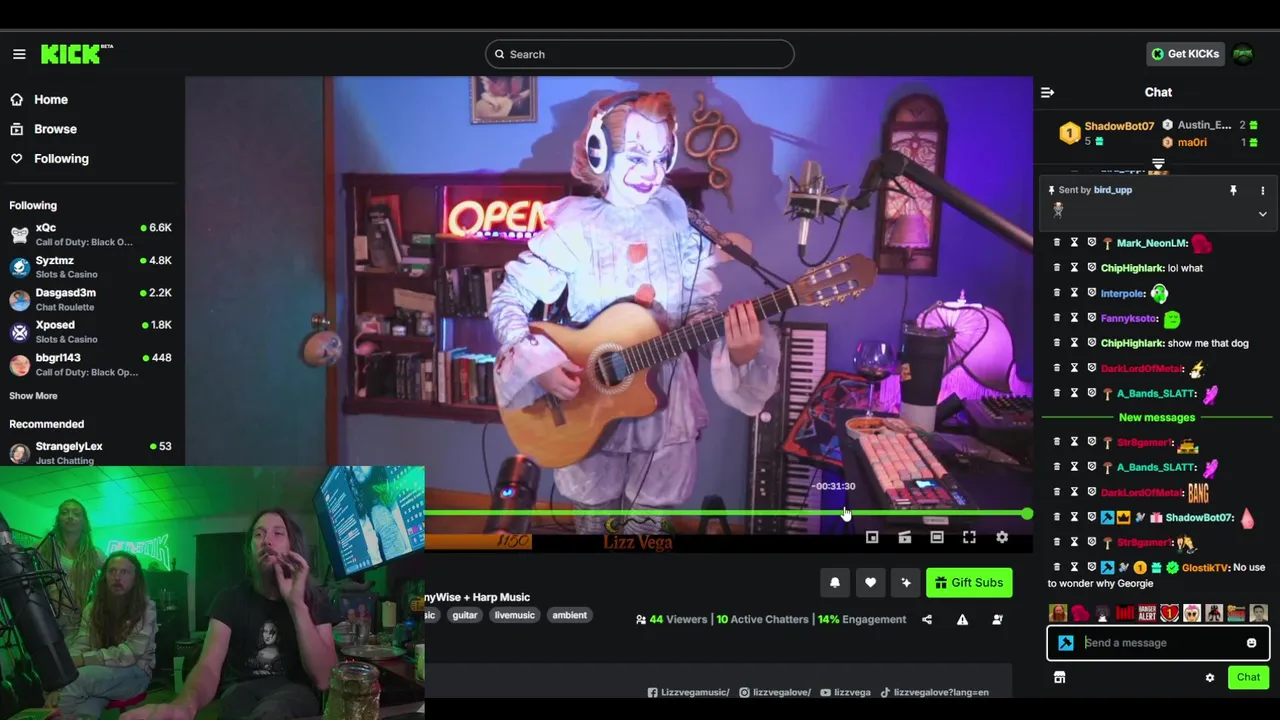Open TikTok link lizzvegalove

click(935, 692)
